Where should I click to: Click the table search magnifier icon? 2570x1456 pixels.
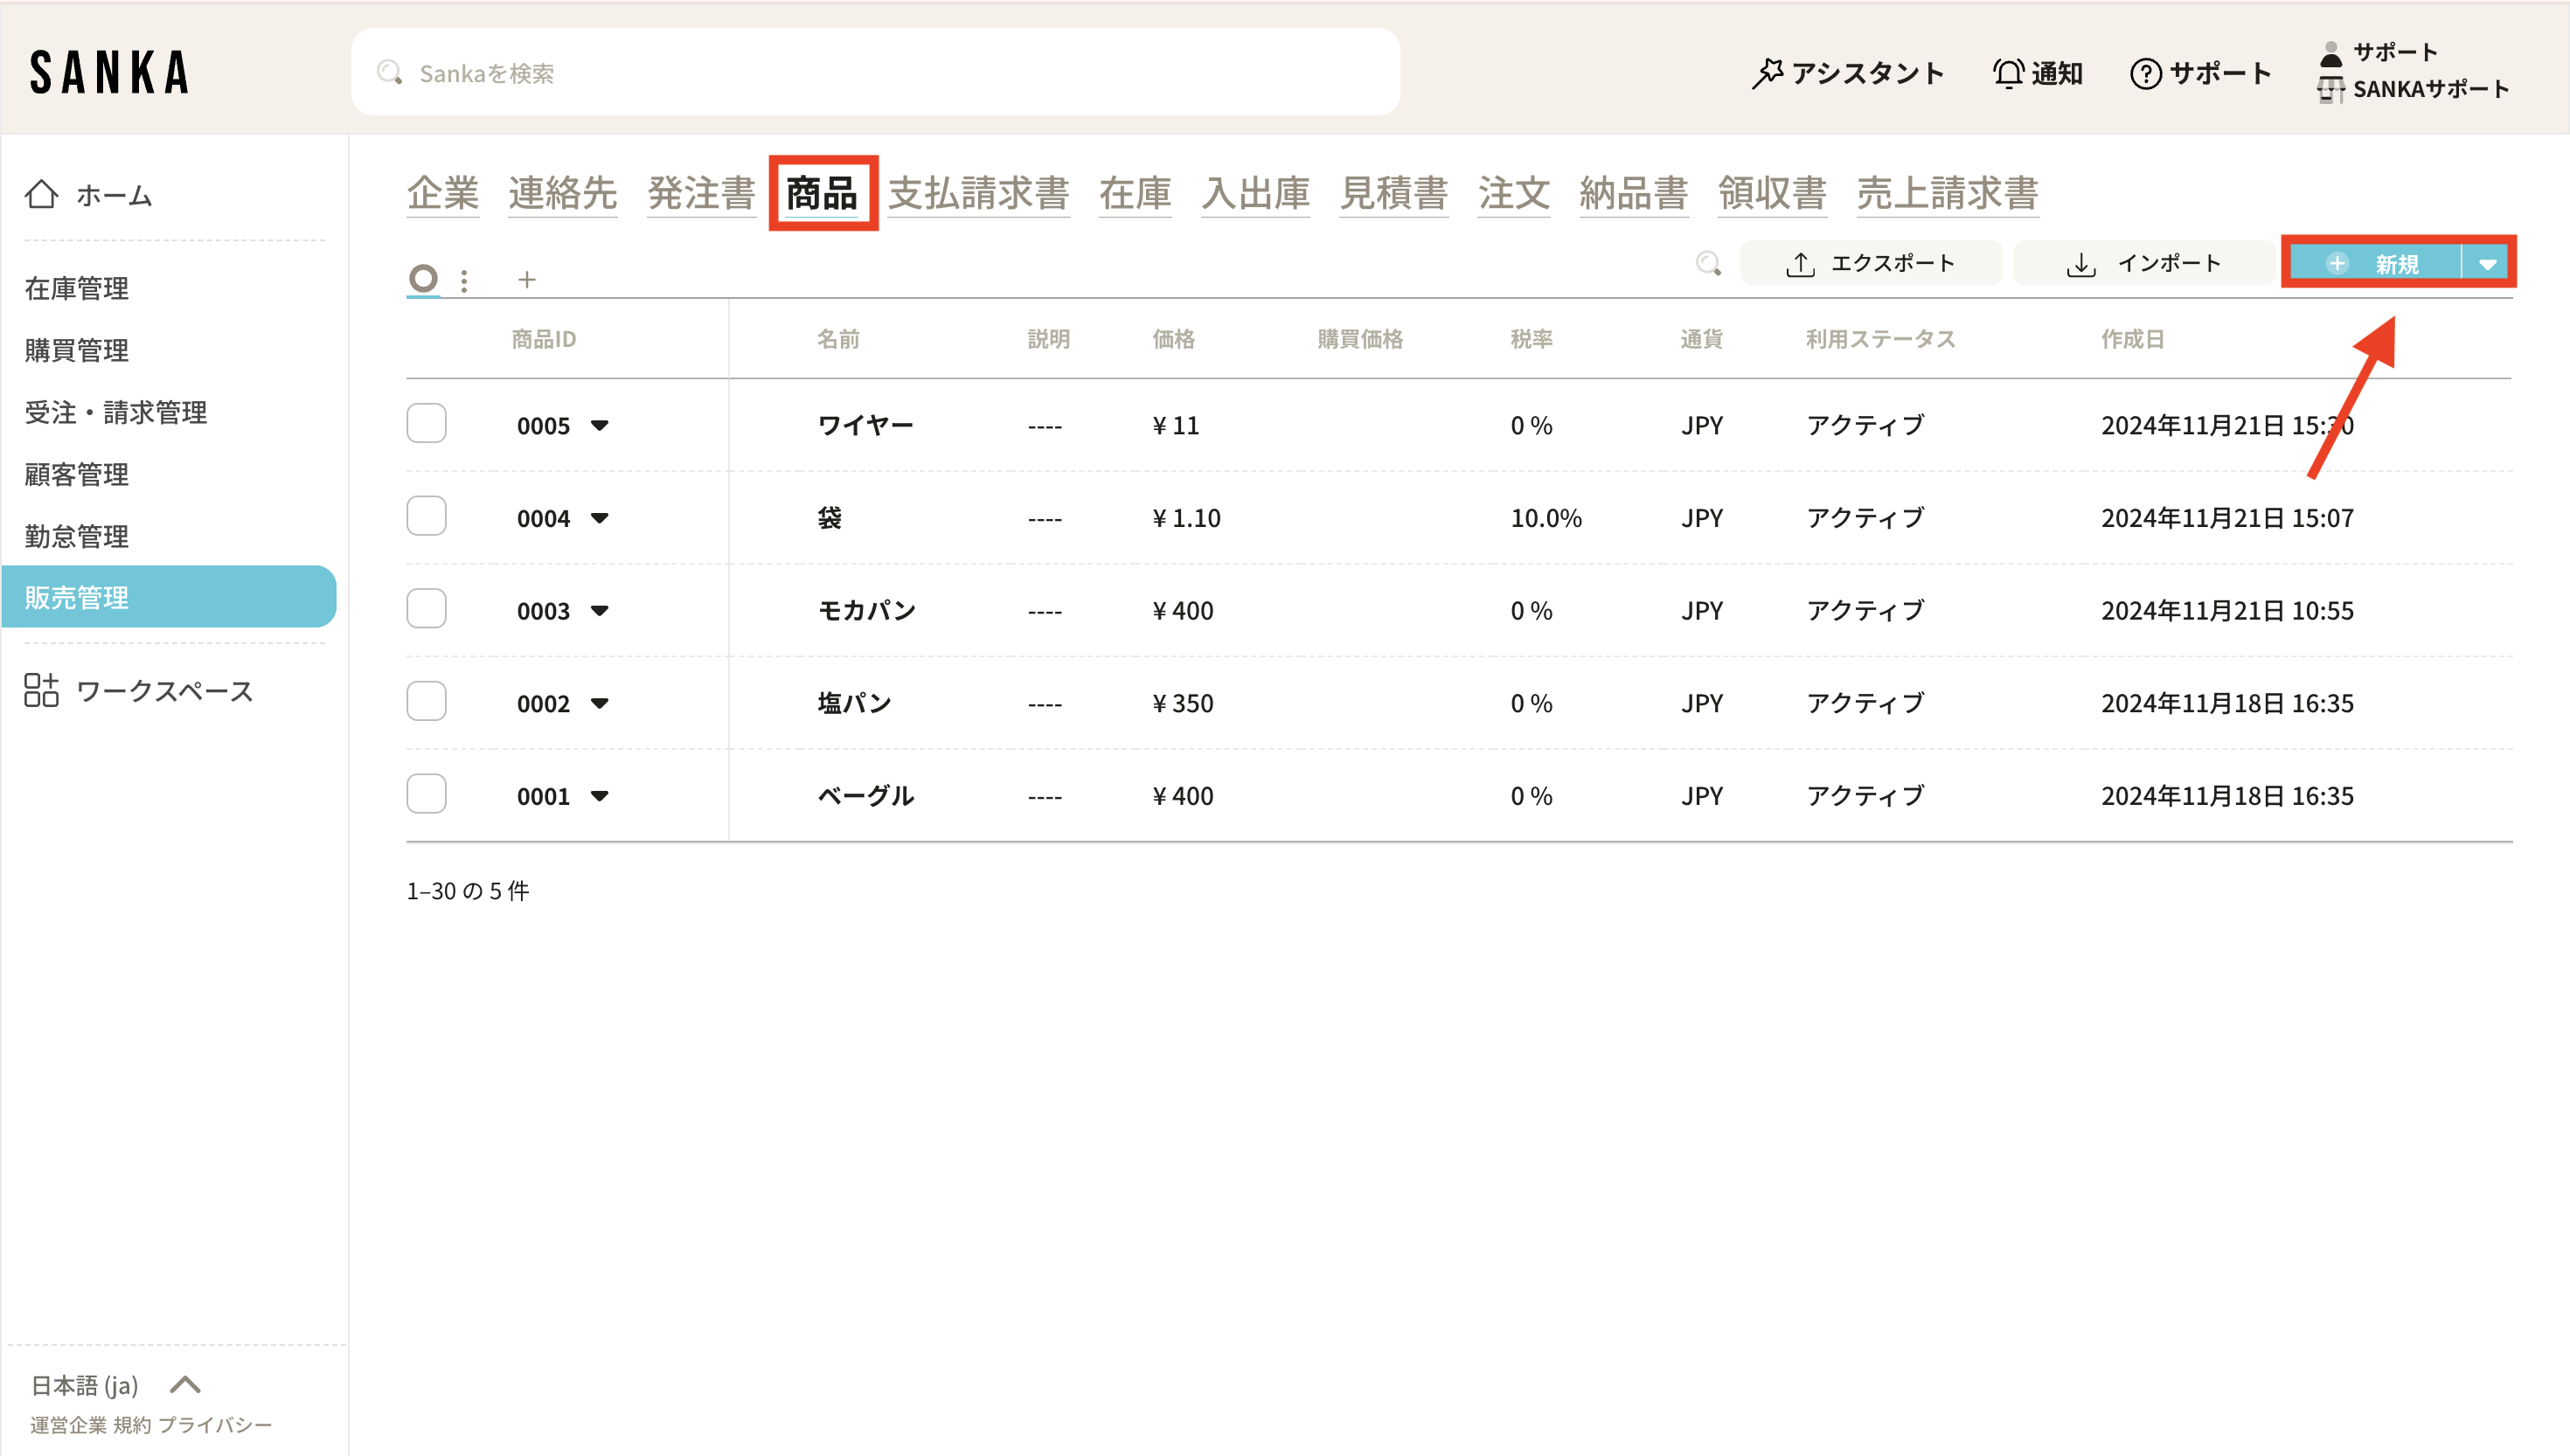click(x=1708, y=263)
